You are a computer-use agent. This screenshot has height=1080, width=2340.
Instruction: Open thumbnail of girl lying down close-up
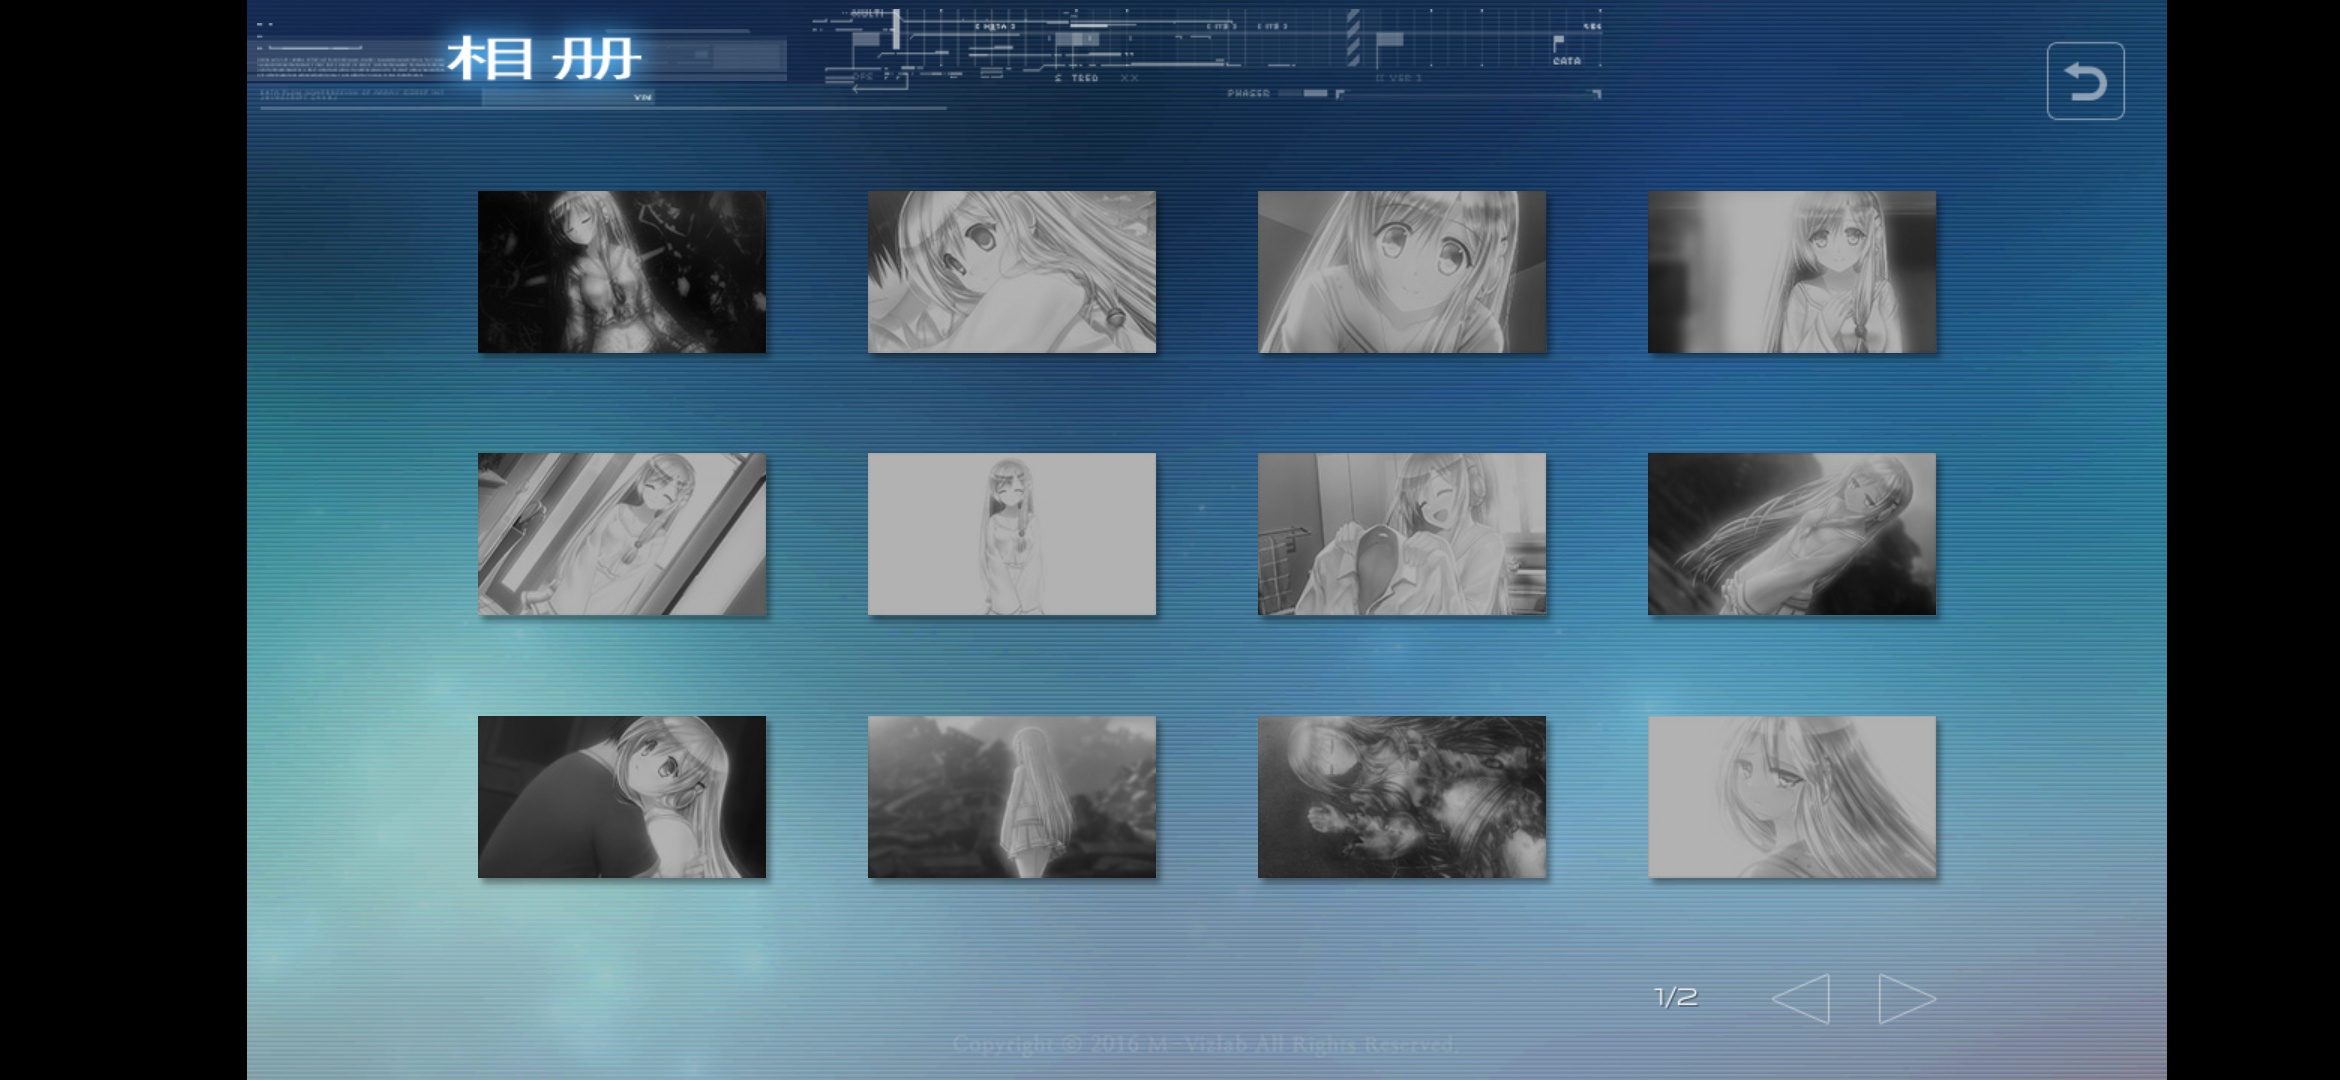tap(1012, 272)
